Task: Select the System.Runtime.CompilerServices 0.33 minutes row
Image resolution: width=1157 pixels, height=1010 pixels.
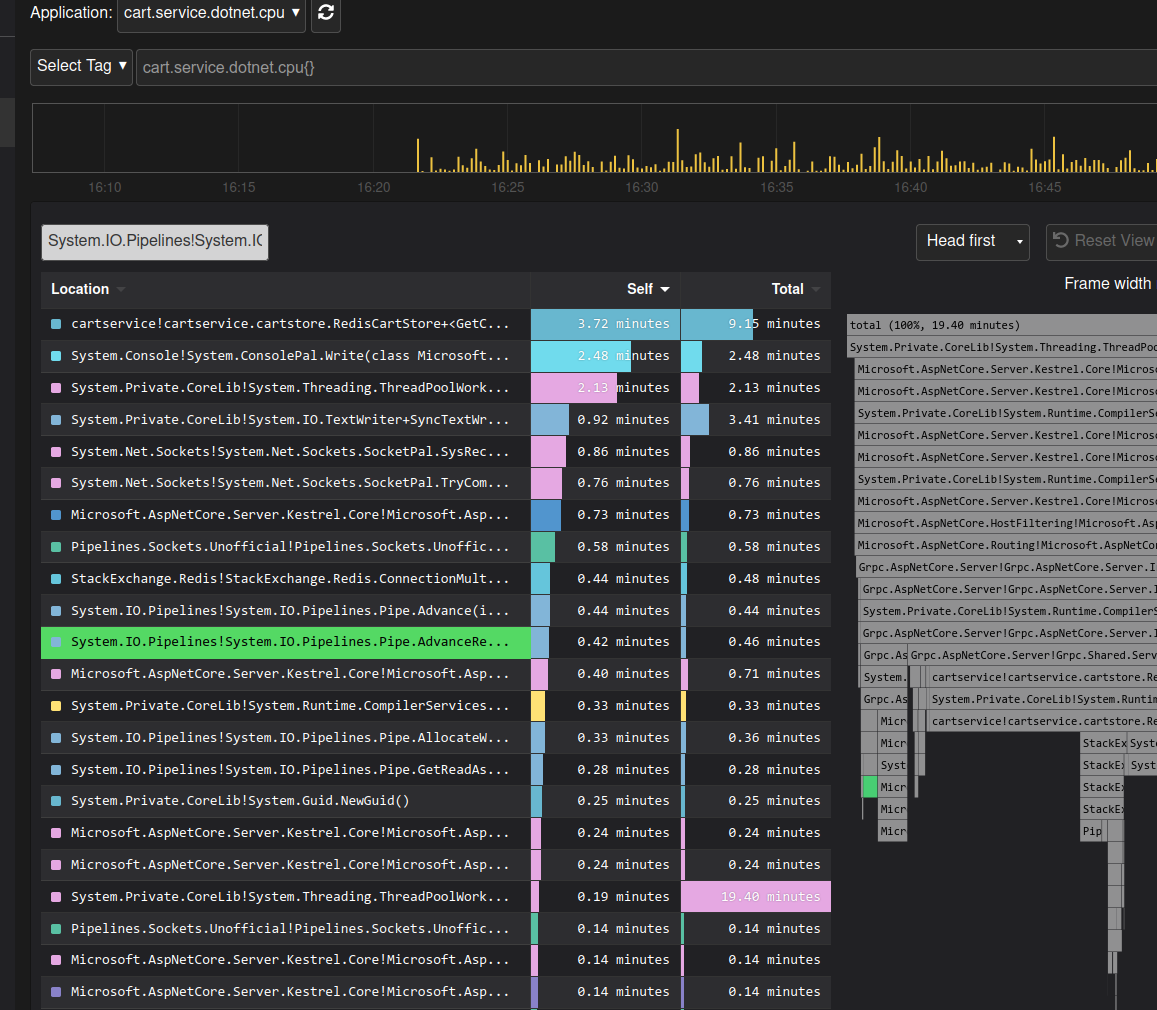Action: click(435, 705)
